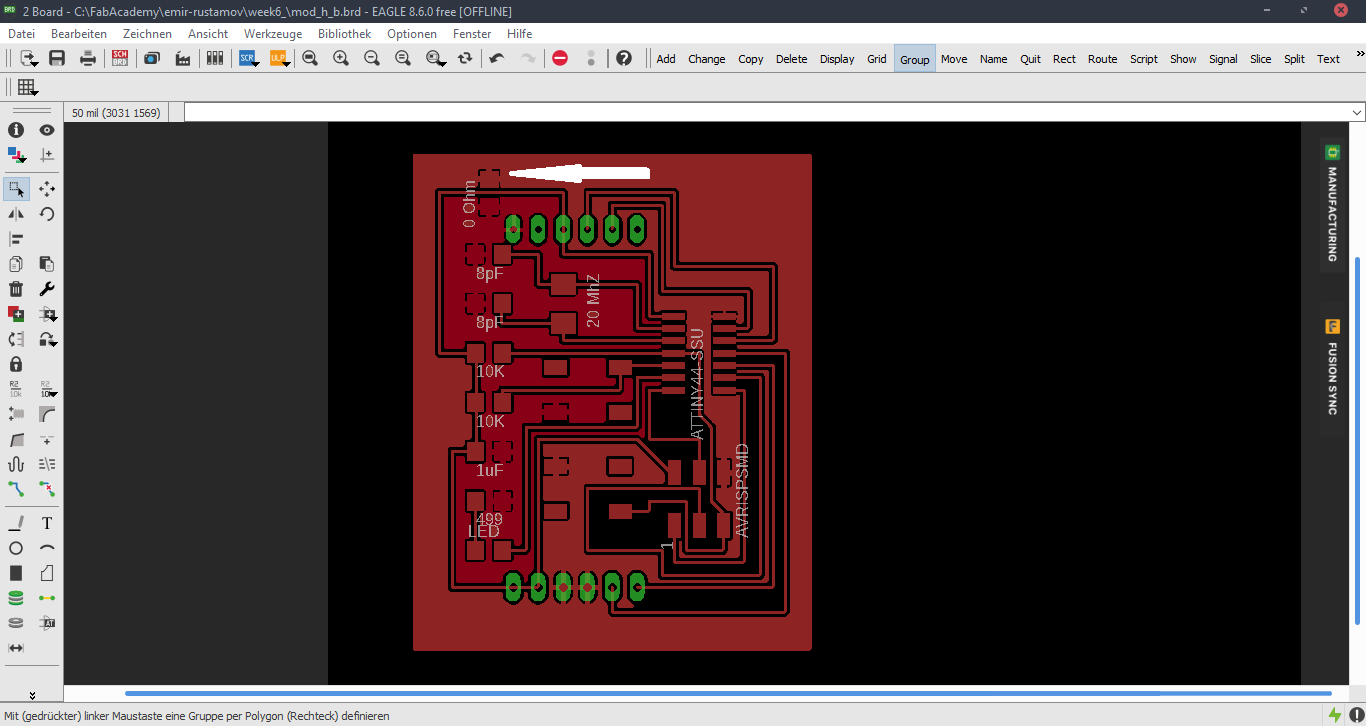Click the Ratsnest lightning status icon
Screen dimensions: 1368x726
click(x=1335, y=714)
